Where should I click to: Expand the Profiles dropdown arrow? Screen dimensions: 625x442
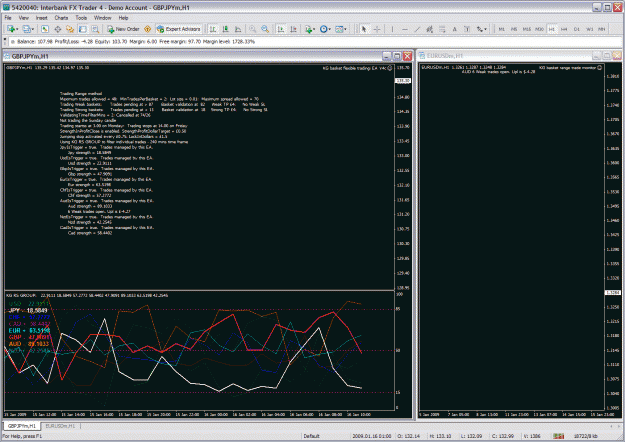(33, 29)
